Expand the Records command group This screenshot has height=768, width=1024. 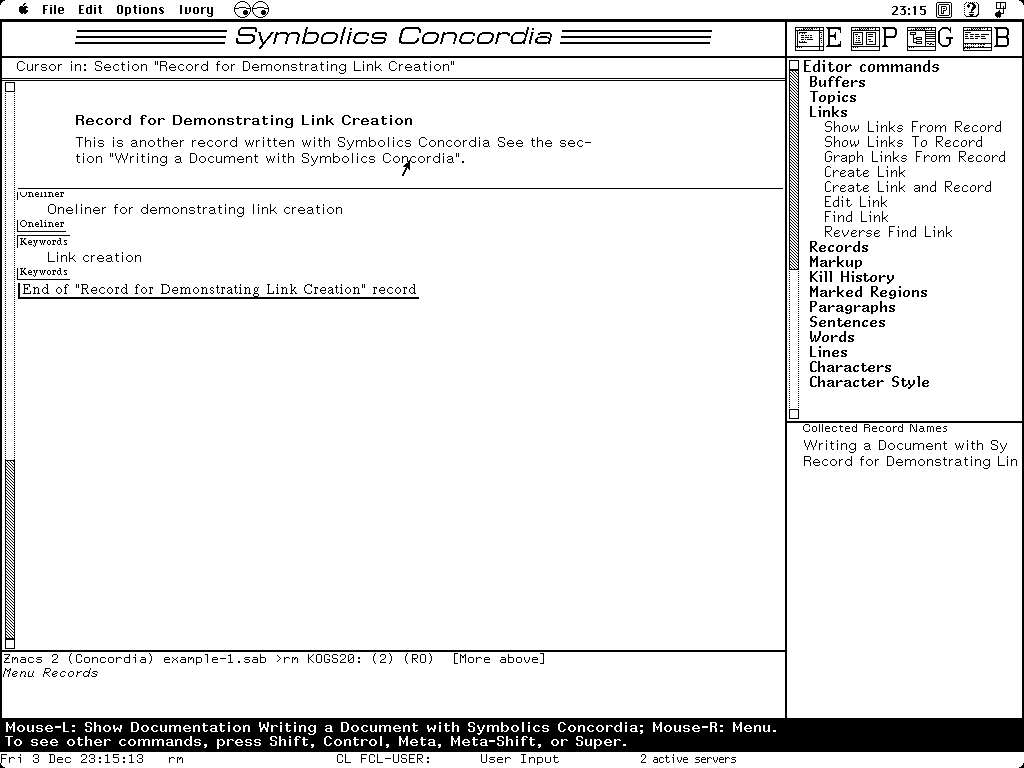[839, 248]
